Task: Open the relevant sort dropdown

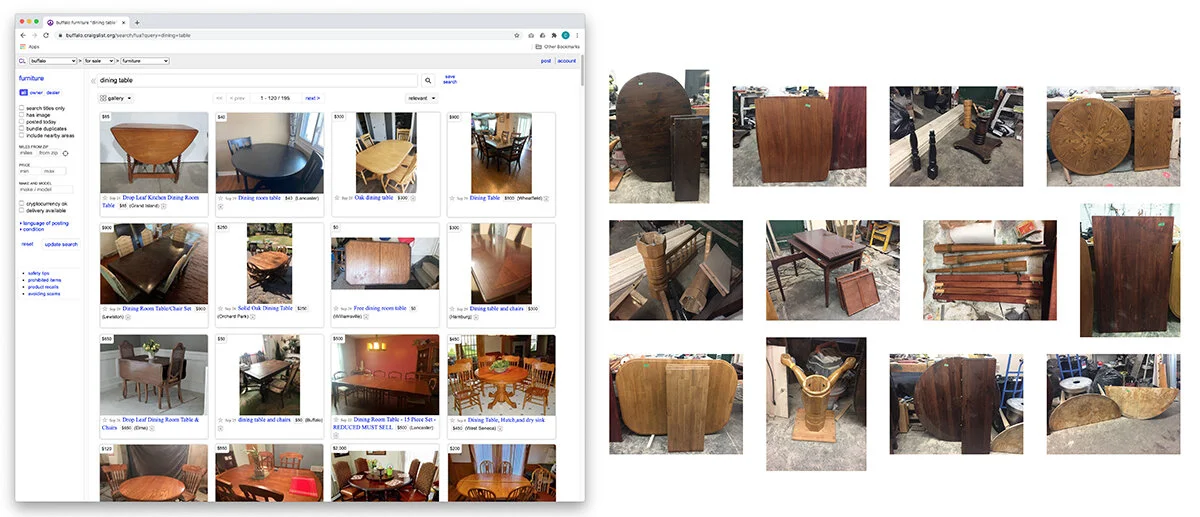Action: pyautogui.click(x=421, y=98)
